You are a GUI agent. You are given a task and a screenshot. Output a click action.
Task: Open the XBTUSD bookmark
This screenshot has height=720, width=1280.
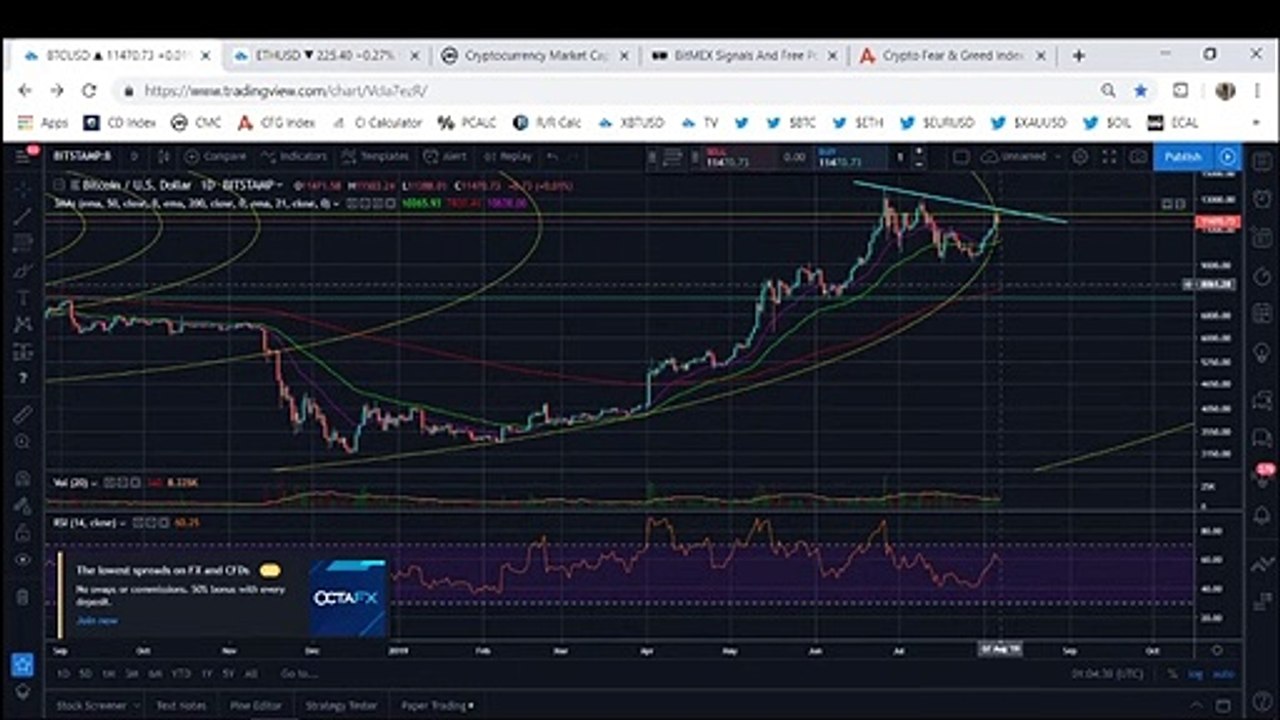[631, 123]
